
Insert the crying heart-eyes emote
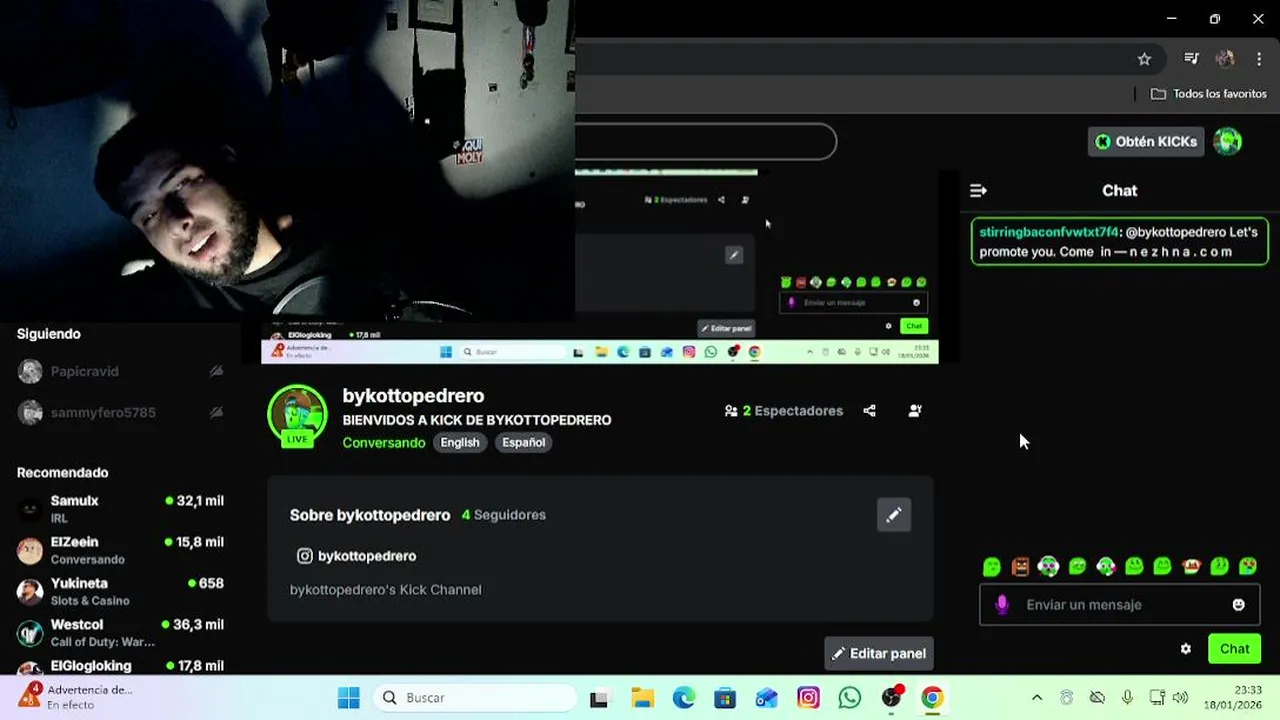pyautogui.click(x=1248, y=567)
